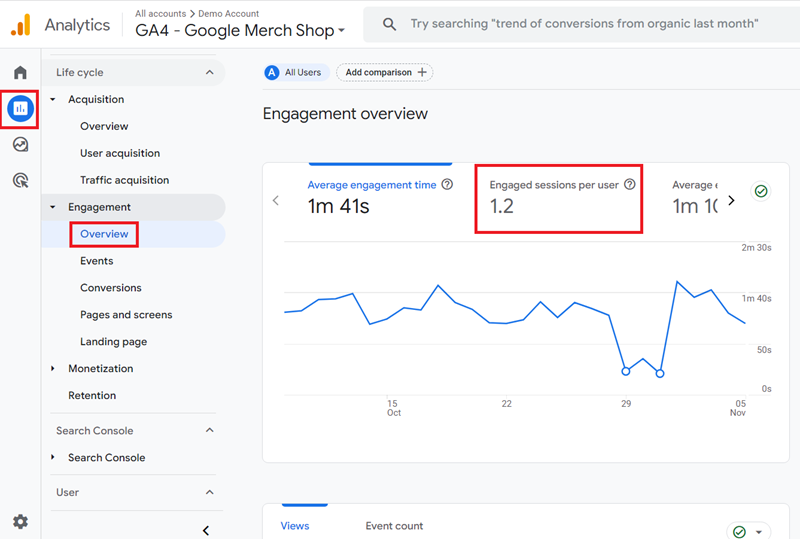This screenshot has height=539, width=800.
Task: Expand the Search Console tree item
Action: [53, 457]
